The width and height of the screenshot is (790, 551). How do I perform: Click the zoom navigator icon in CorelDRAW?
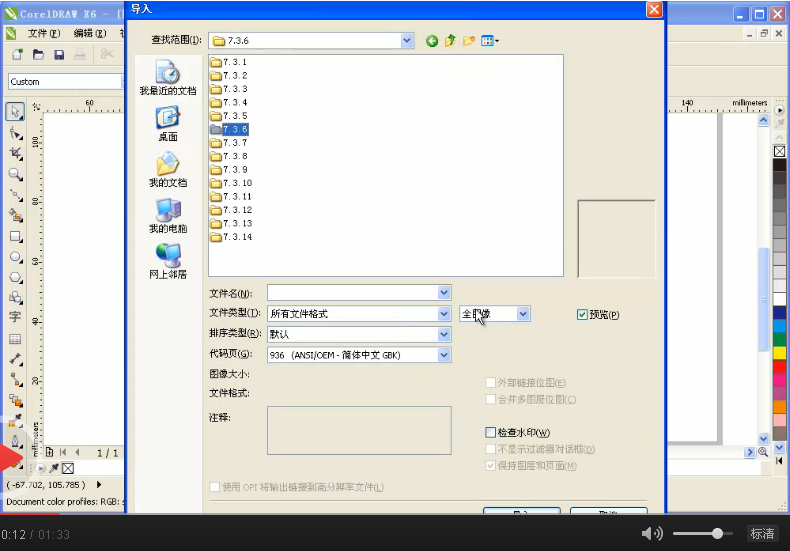[763, 452]
